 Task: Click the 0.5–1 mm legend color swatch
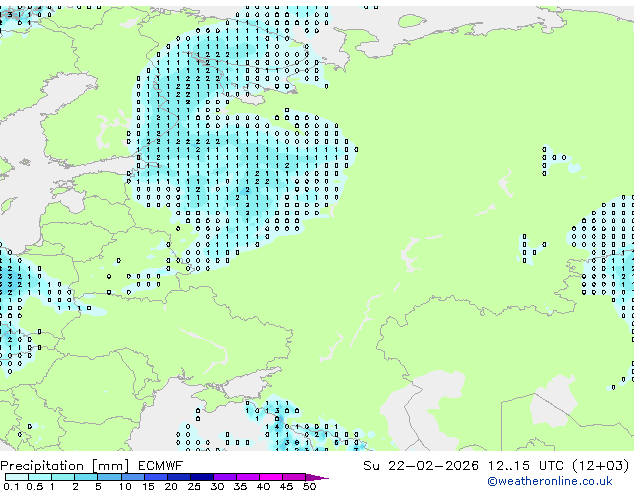tap(40, 477)
